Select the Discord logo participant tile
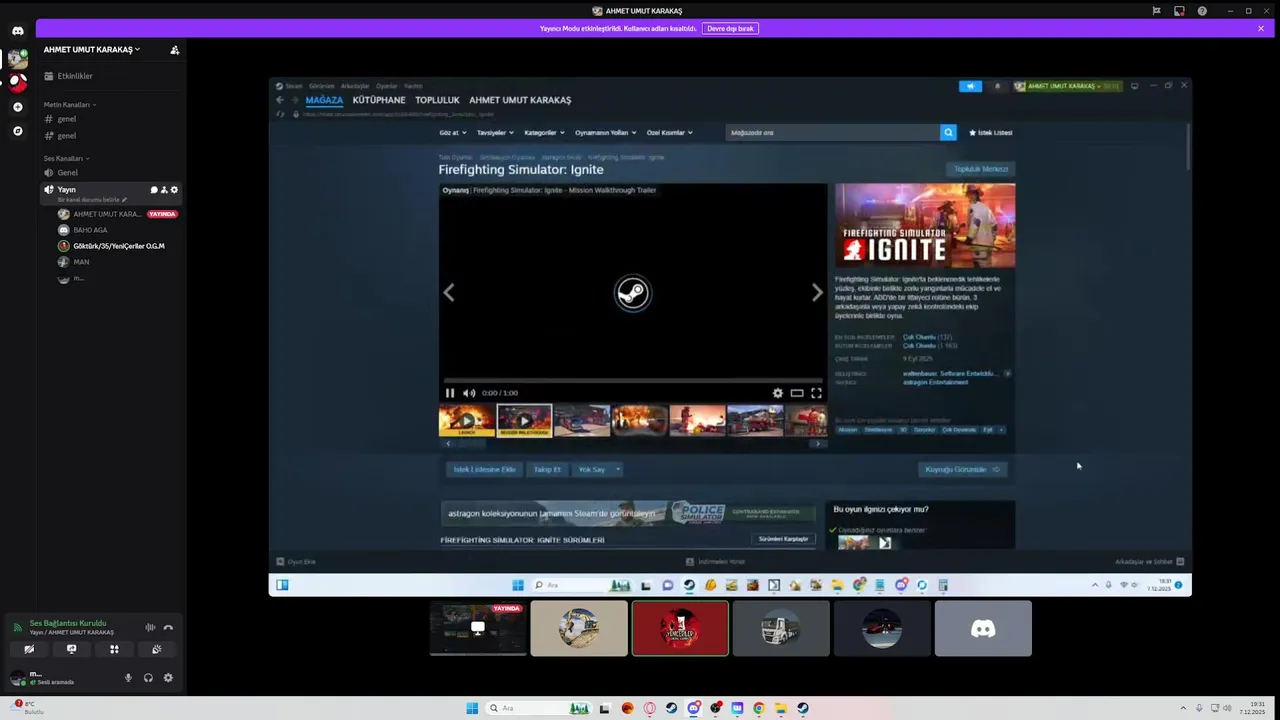 [983, 628]
